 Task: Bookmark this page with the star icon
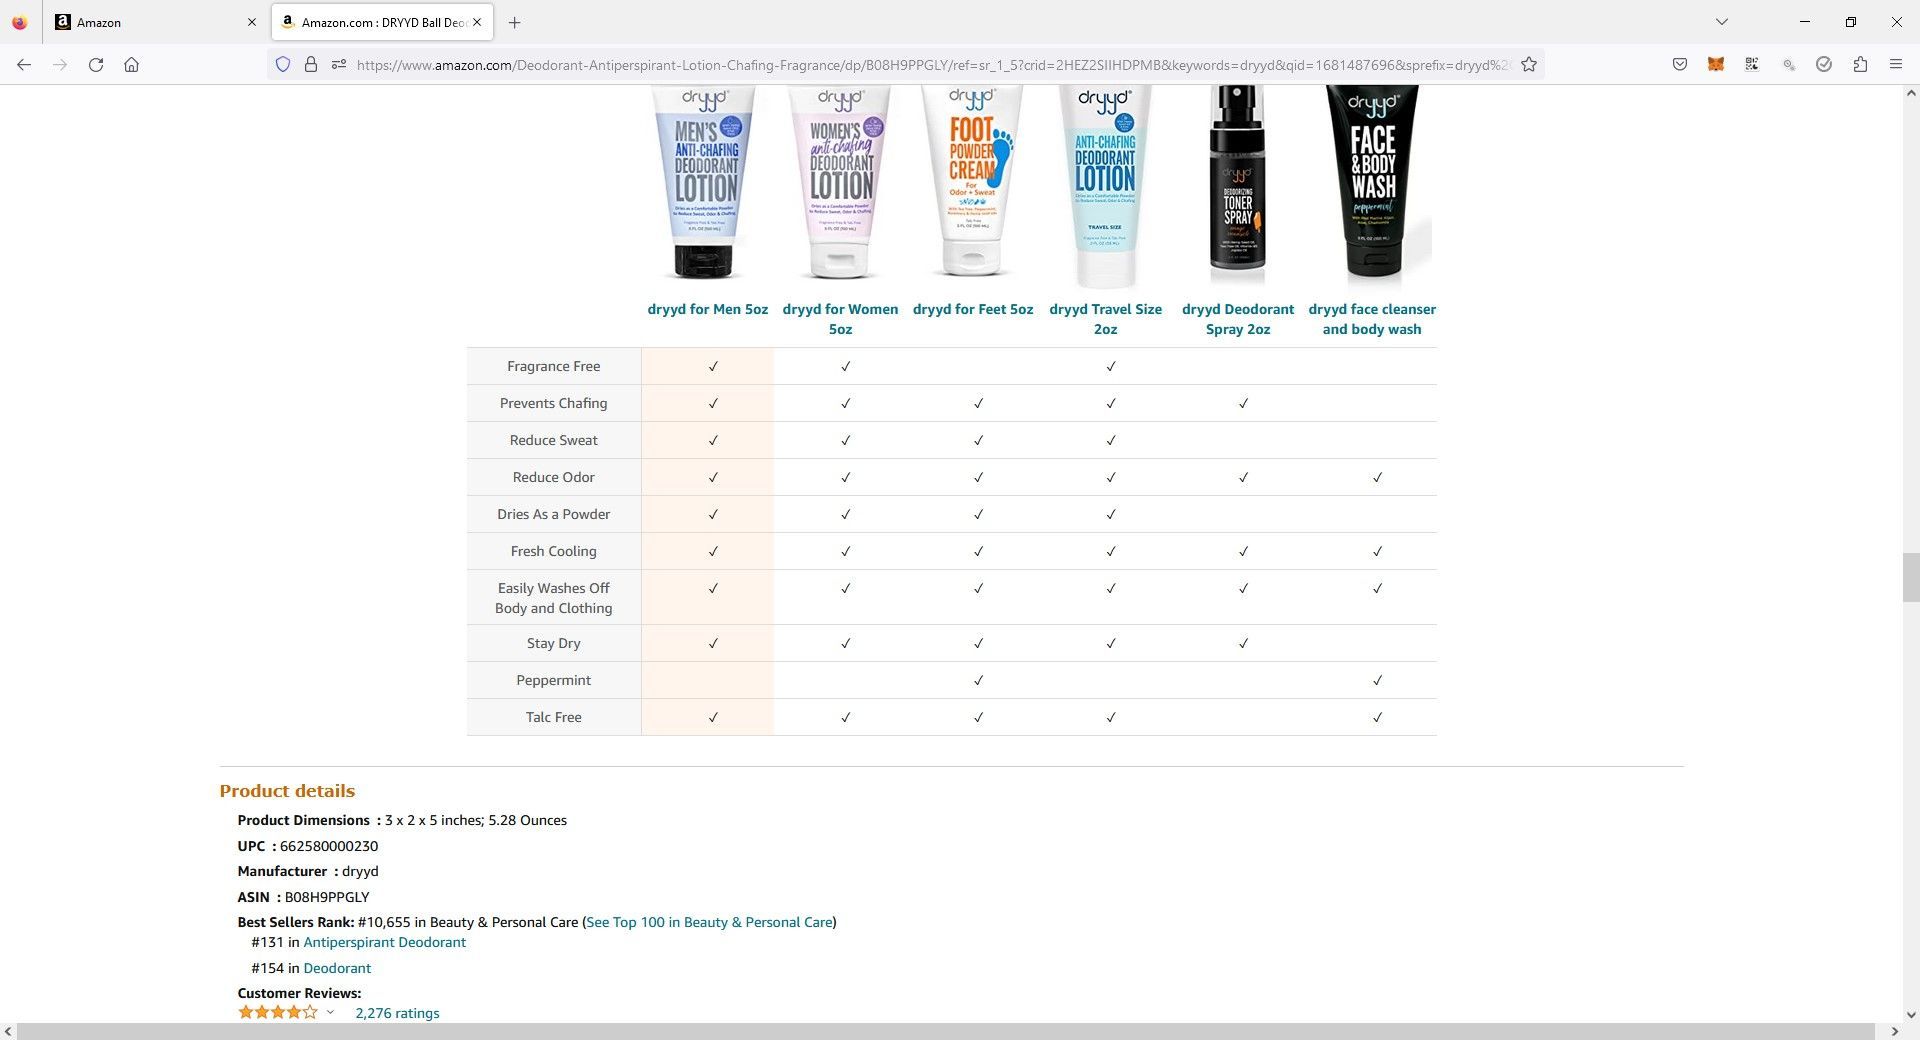[x=1529, y=64]
